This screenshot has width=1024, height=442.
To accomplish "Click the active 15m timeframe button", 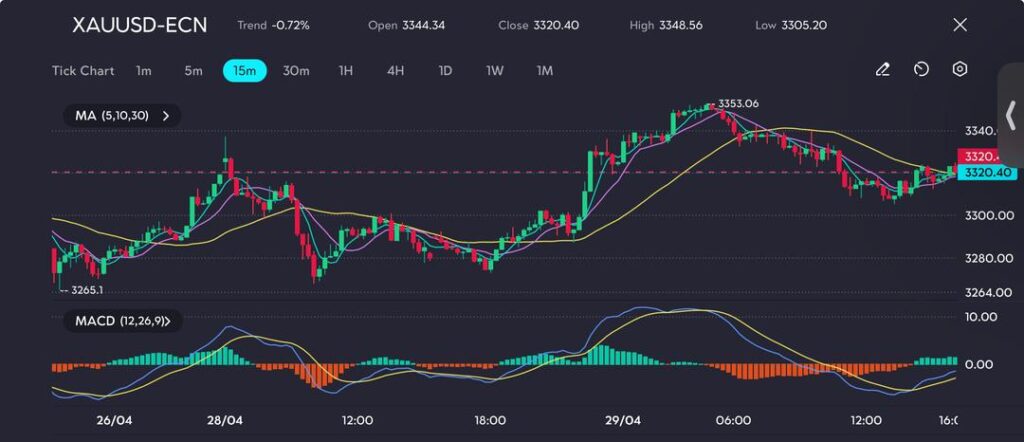I will click(x=244, y=71).
